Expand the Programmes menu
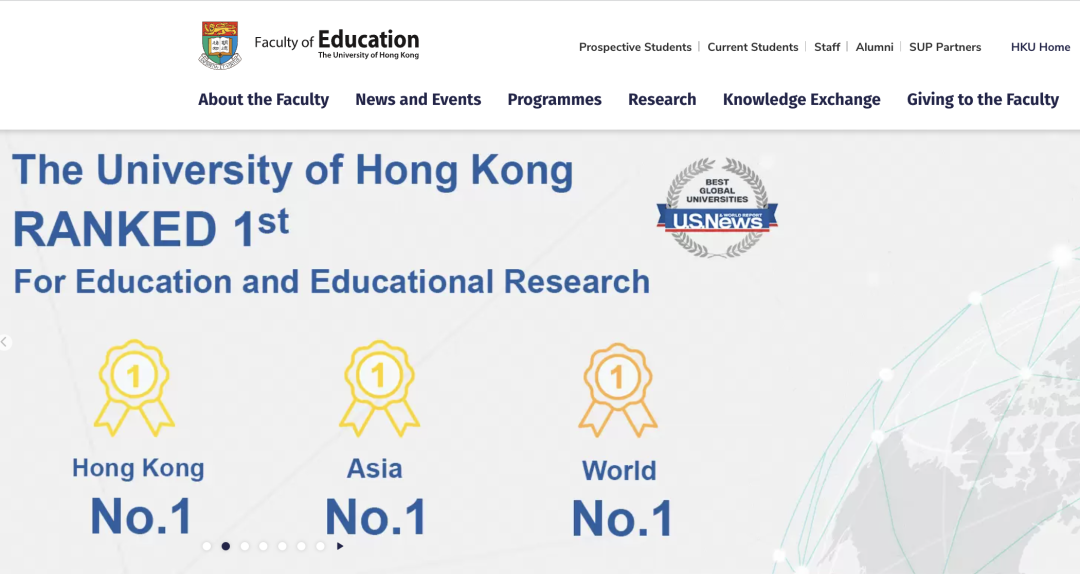 pyautogui.click(x=554, y=99)
